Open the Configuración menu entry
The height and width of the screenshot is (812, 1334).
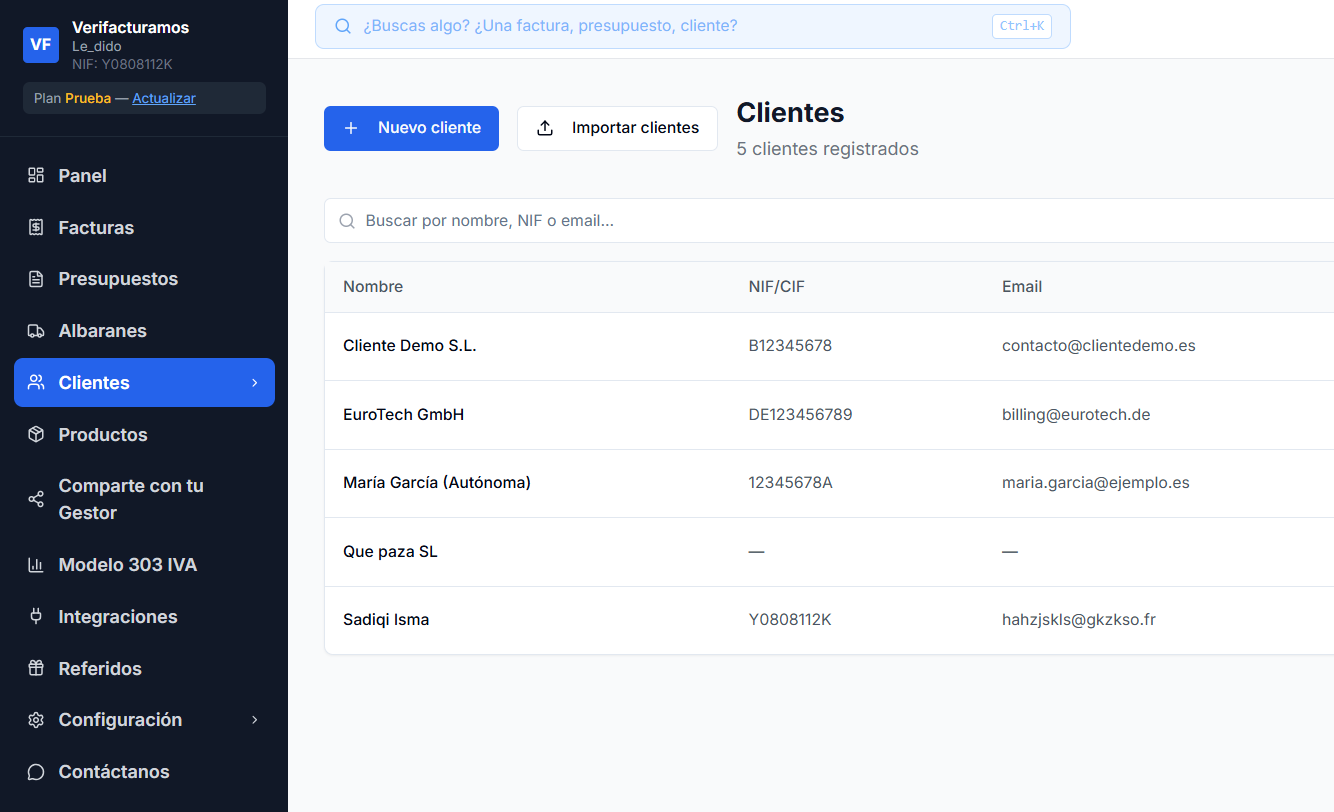click(120, 719)
